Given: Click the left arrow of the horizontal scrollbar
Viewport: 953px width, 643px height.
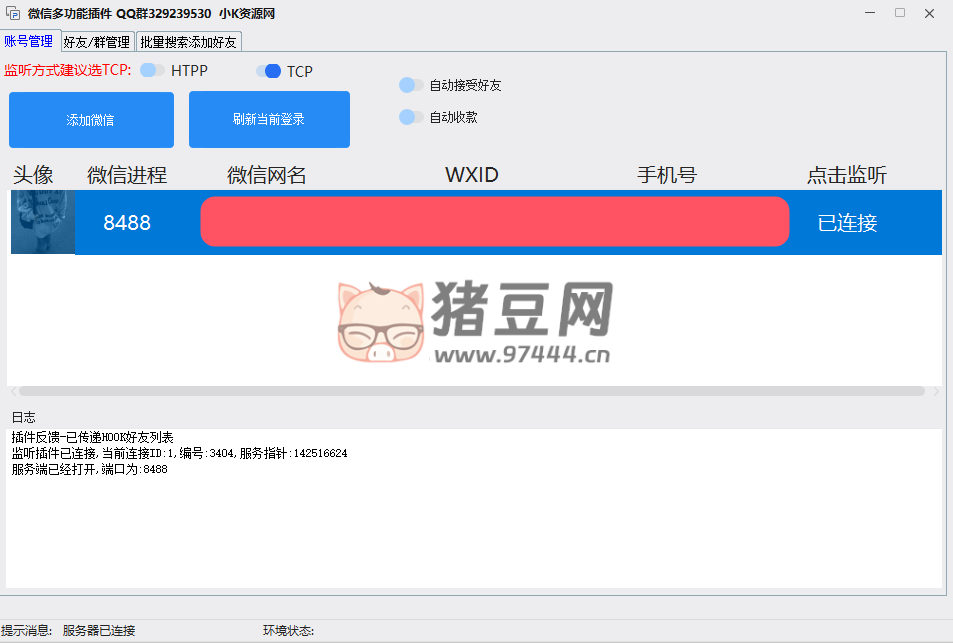Looking at the screenshot, I should (x=12, y=391).
